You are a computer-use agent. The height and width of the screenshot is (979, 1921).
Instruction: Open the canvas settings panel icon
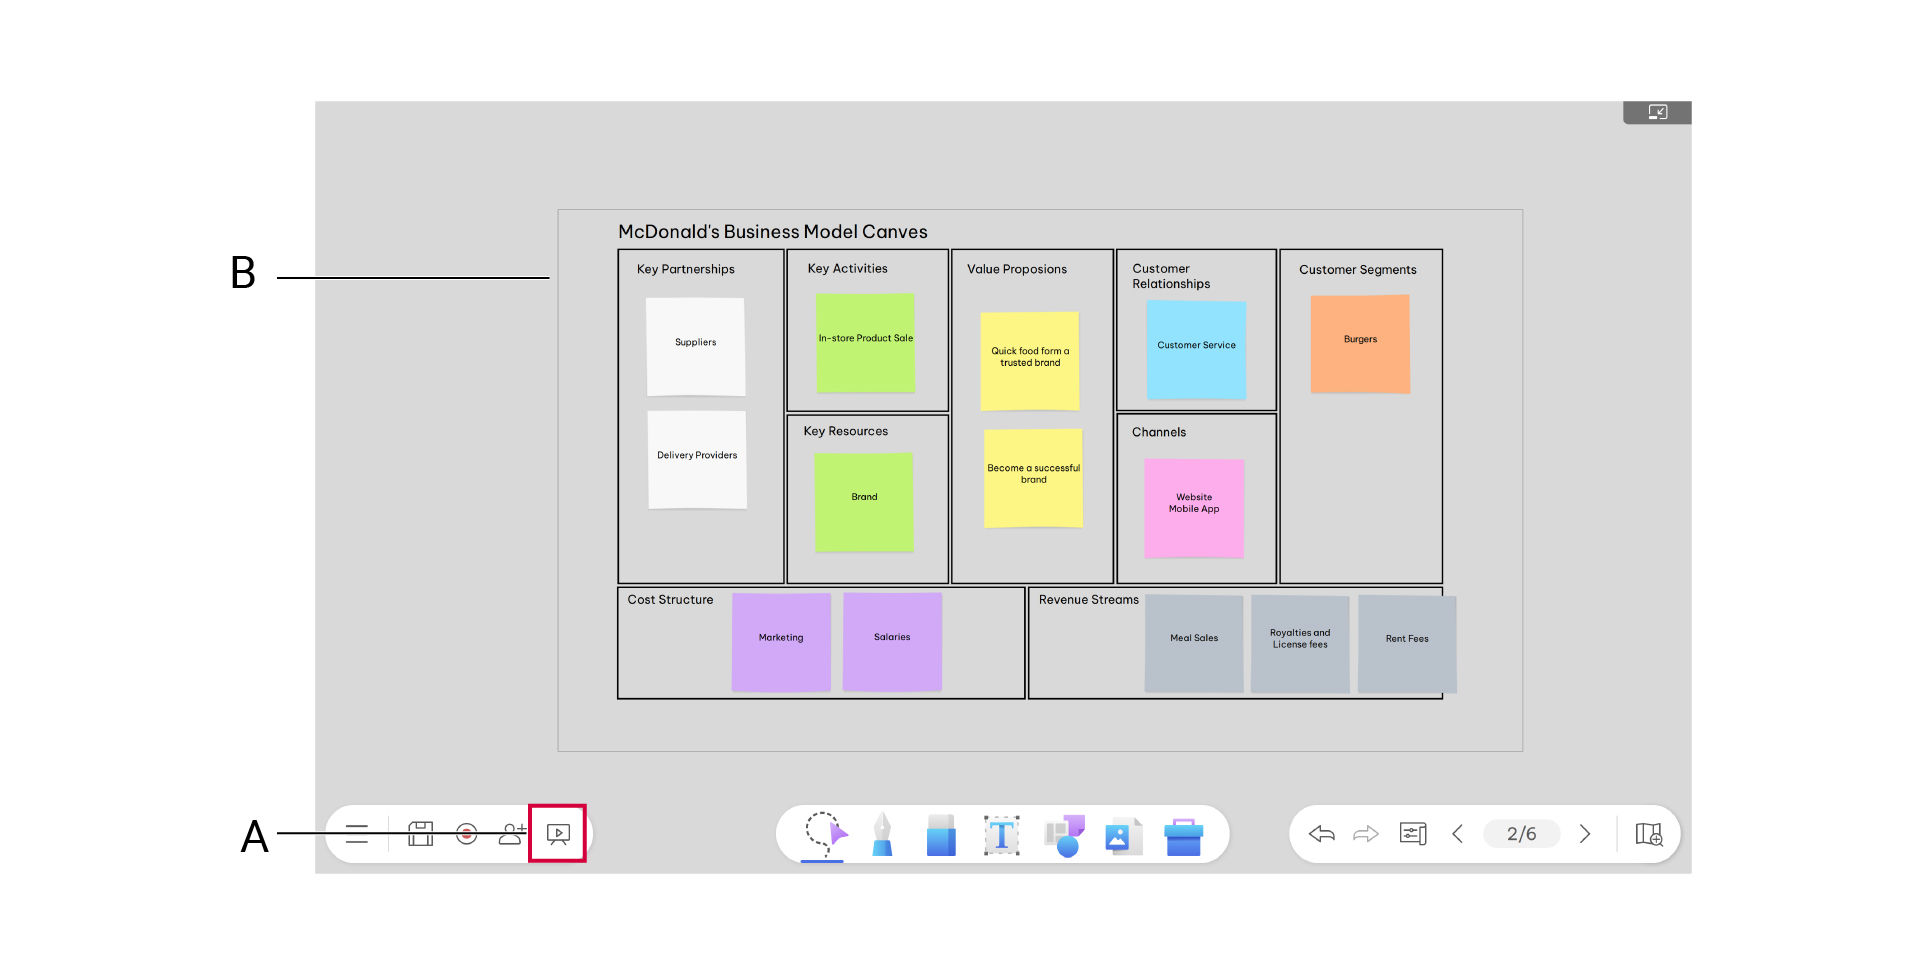1413,834
